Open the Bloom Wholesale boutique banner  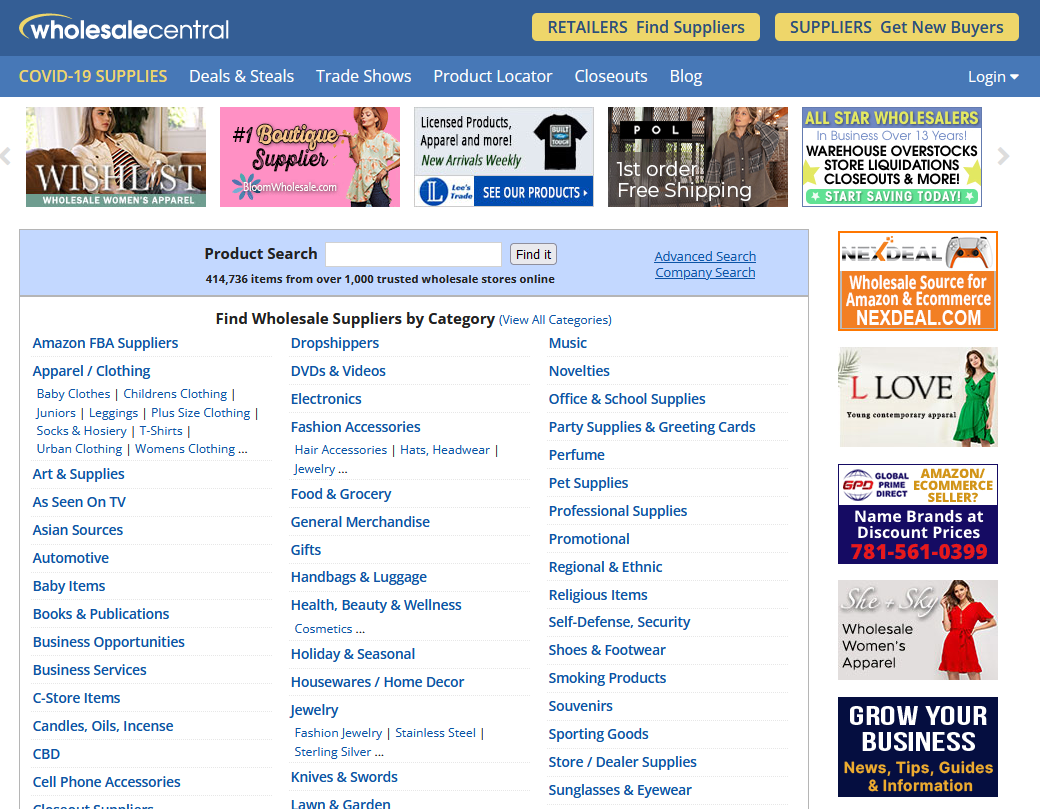310,157
